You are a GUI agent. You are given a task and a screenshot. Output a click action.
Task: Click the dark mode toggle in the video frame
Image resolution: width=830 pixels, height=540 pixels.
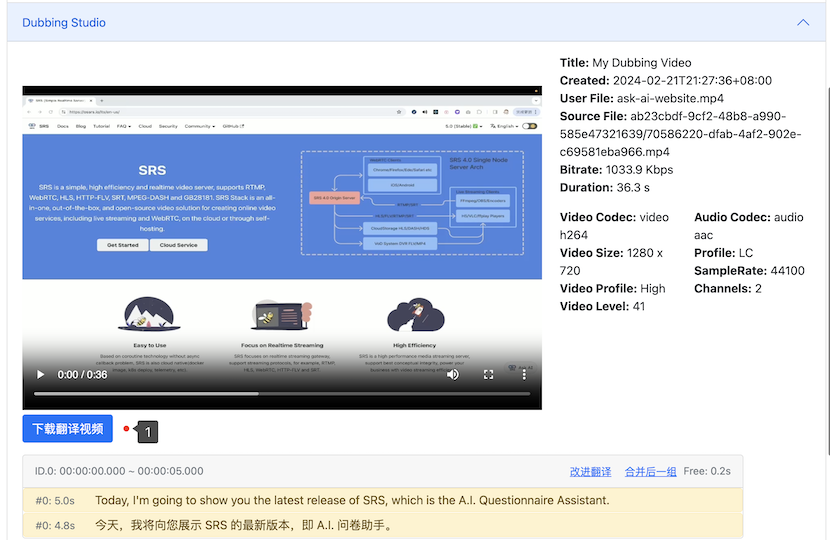click(x=529, y=127)
